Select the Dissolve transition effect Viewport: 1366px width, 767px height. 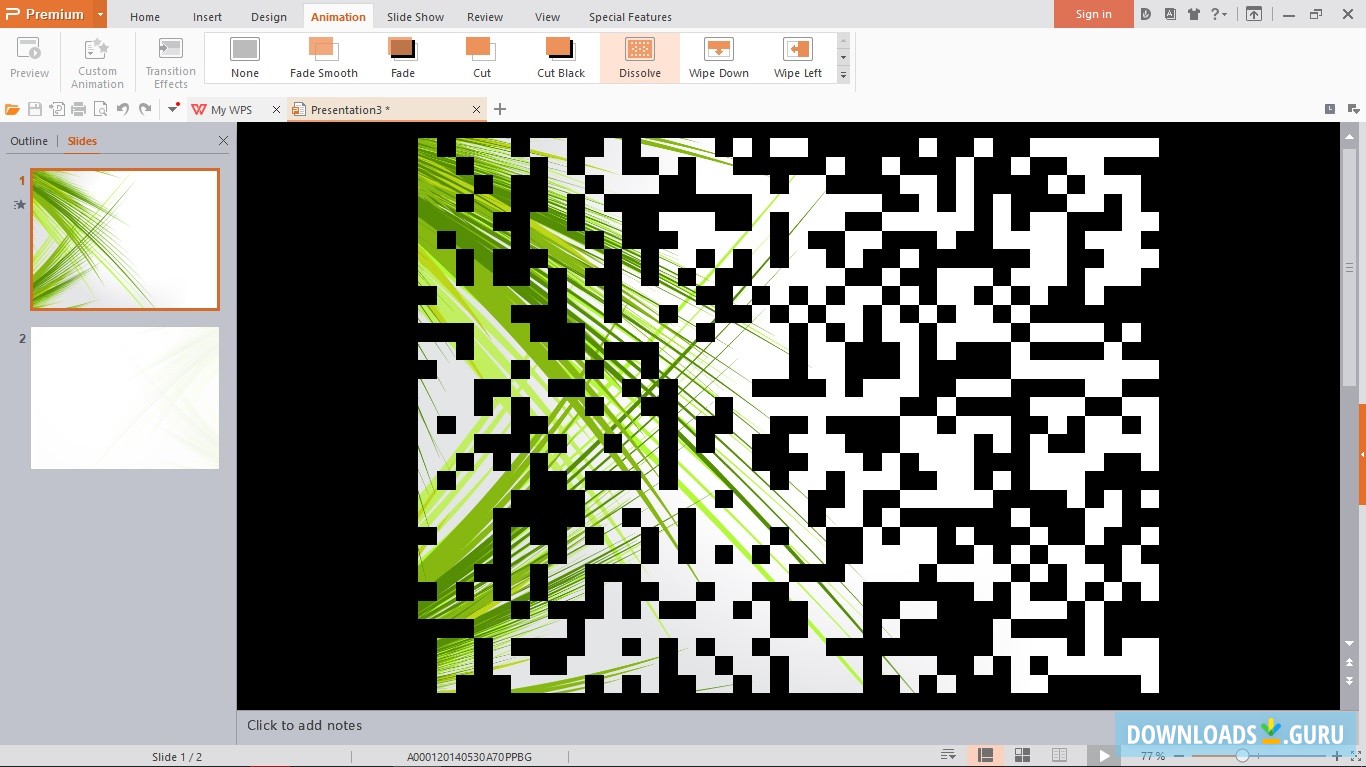640,58
